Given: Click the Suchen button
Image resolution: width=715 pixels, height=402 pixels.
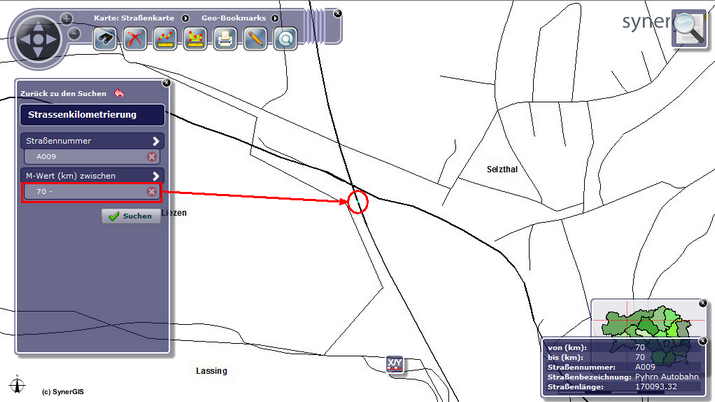Looking at the screenshot, I should [x=130, y=216].
